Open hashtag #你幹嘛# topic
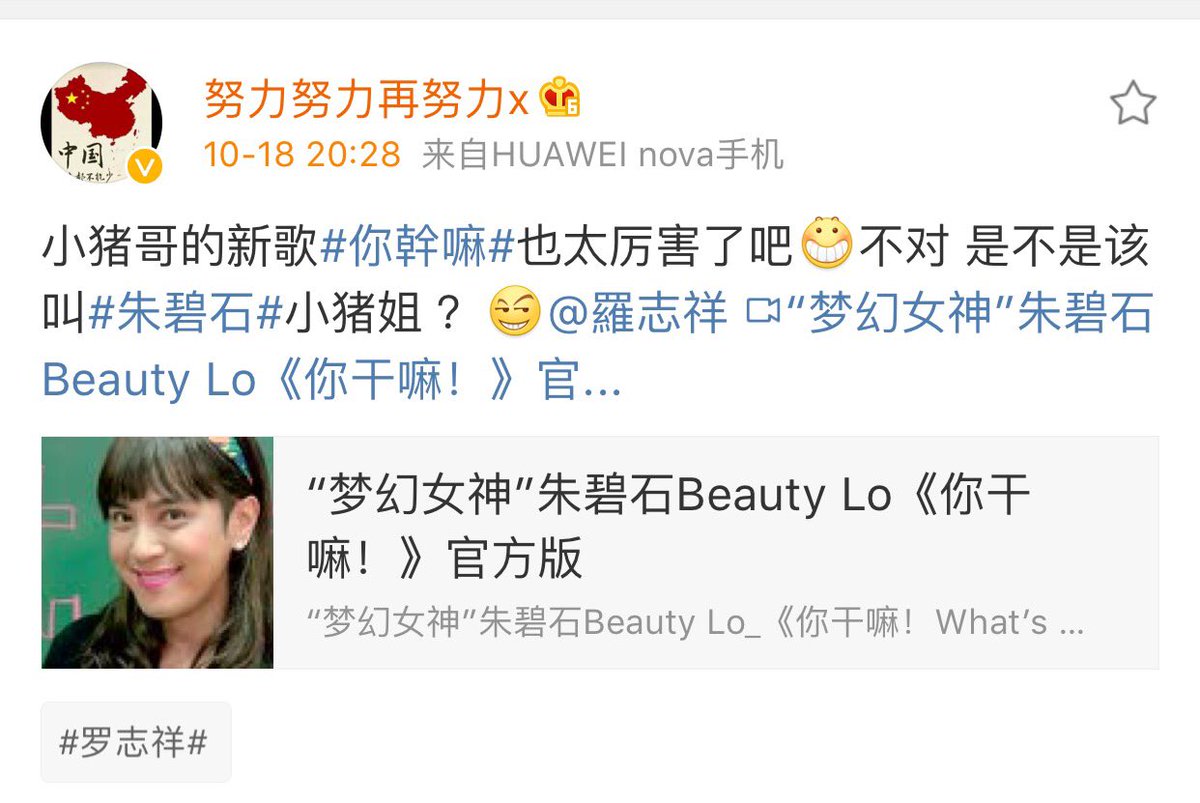Image resolution: width=1200 pixels, height=803 pixels. point(418,246)
